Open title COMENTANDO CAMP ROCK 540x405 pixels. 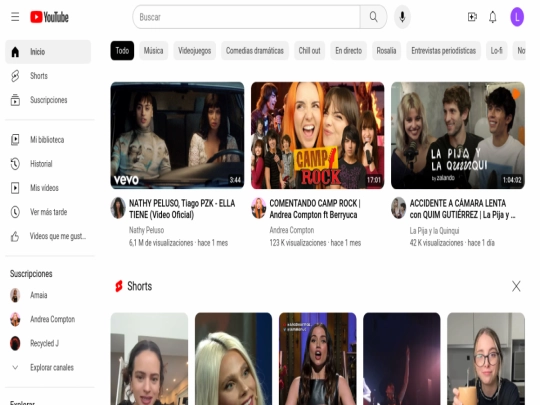[315, 209]
